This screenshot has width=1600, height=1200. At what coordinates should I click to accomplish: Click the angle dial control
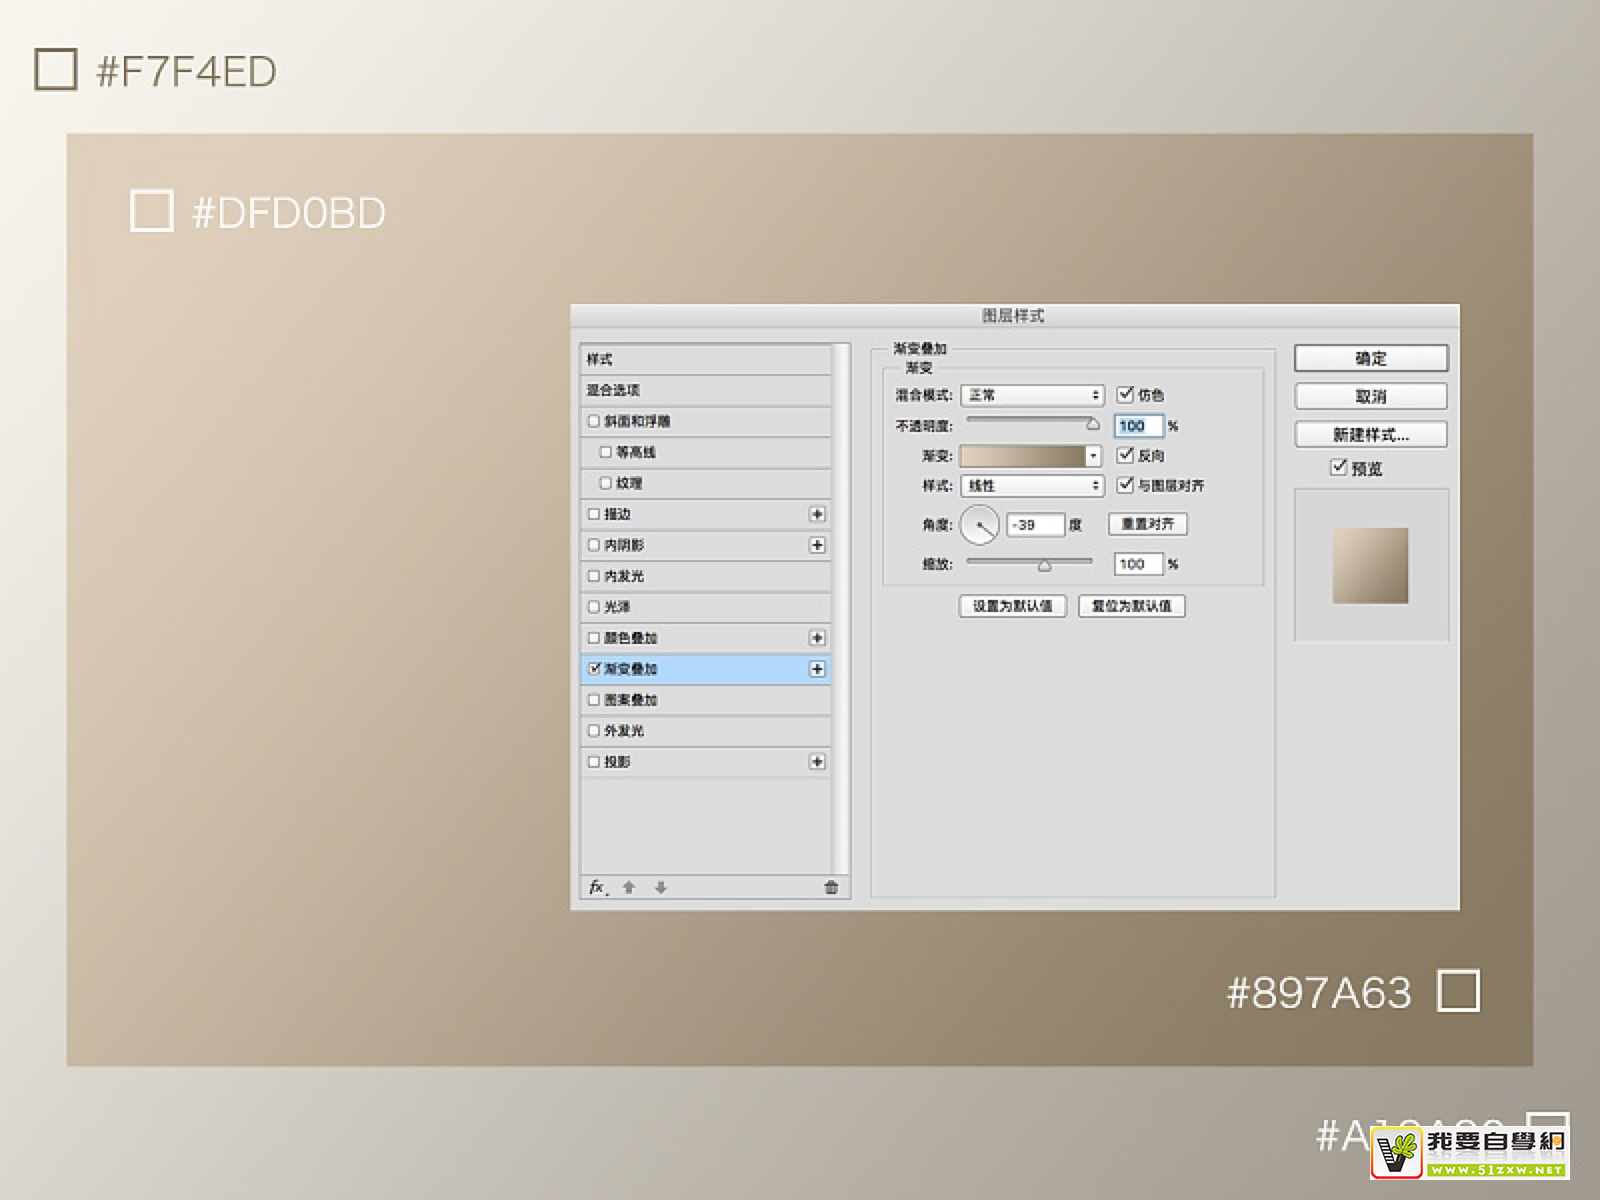coord(980,525)
